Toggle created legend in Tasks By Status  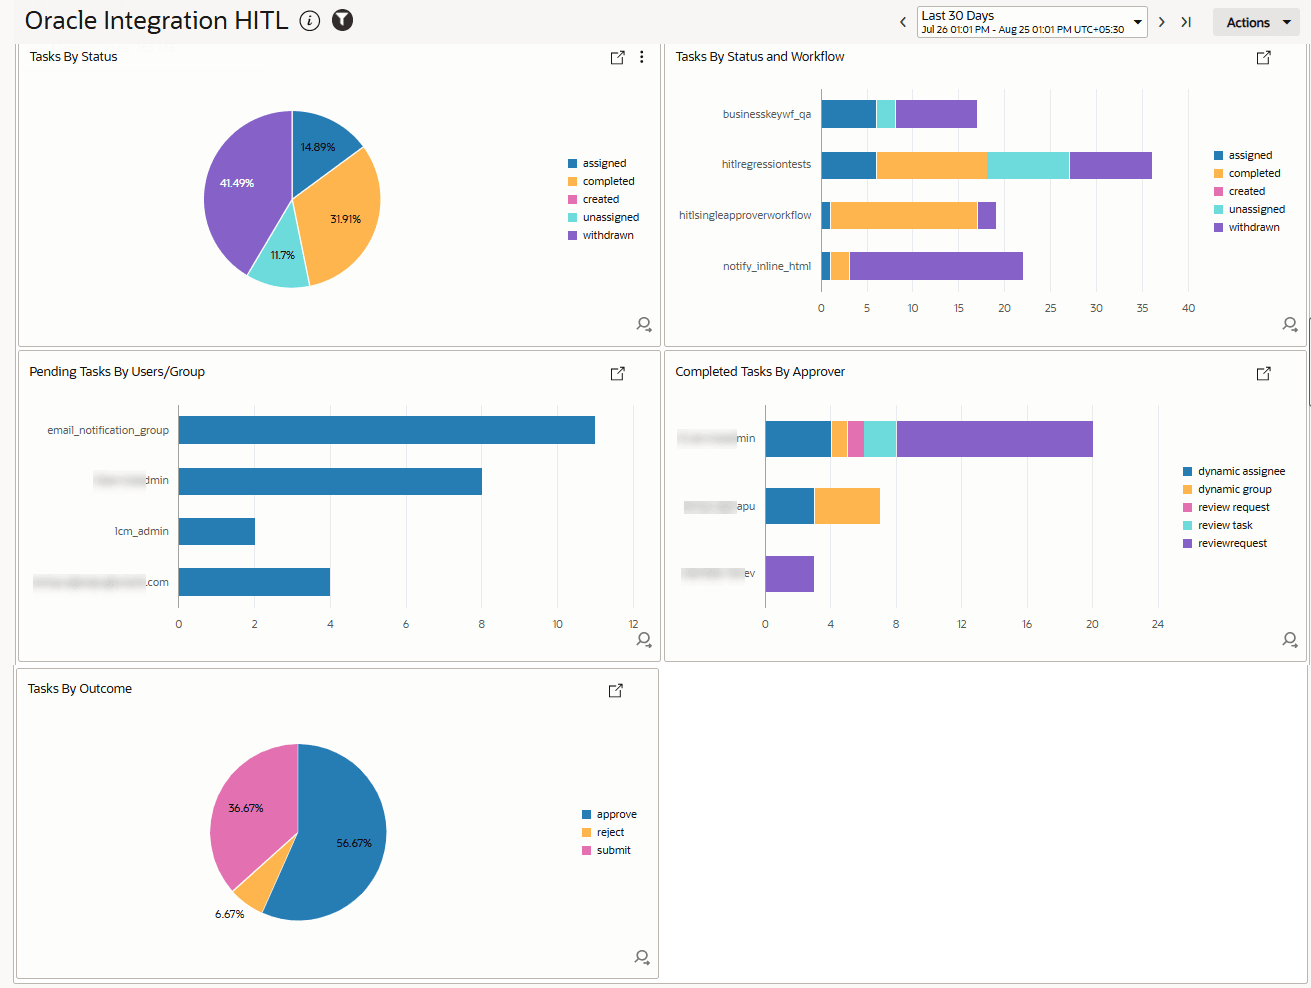point(594,199)
